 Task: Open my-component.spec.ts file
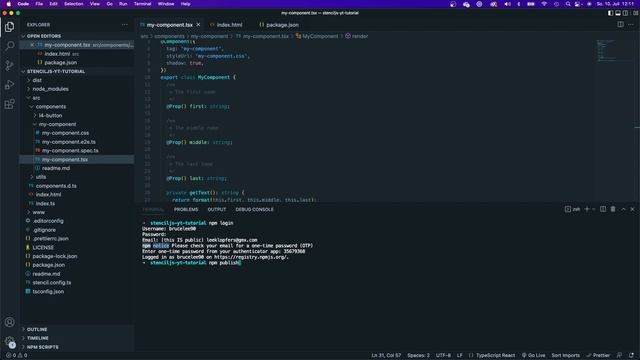[70, 151]
